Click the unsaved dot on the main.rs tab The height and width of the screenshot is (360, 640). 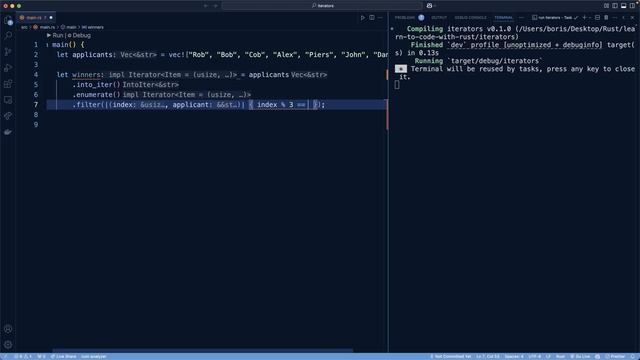[51, 18]
